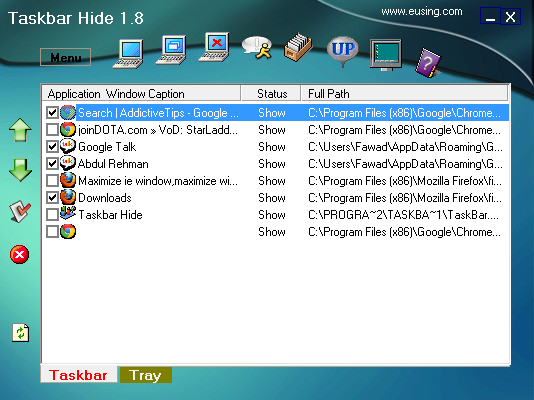
Task: Click the Status column header
Action: [271, 94]
